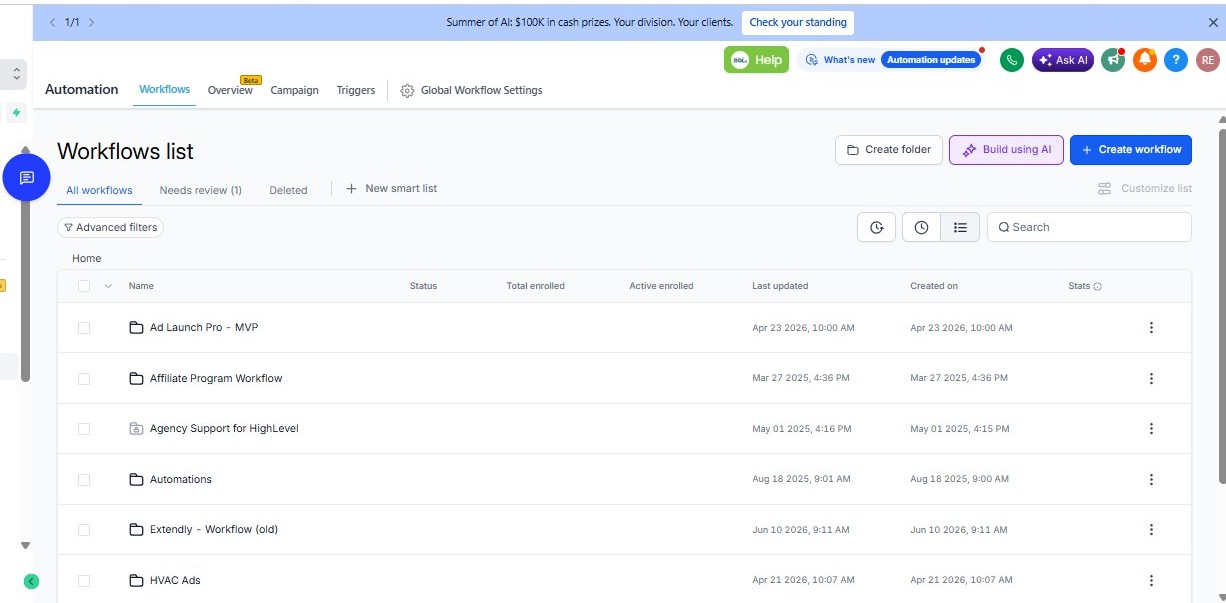The width and height of the screenshot is (1226, 603).
Task: Open the Advanced filters dropdown
Action: point(110,227)
